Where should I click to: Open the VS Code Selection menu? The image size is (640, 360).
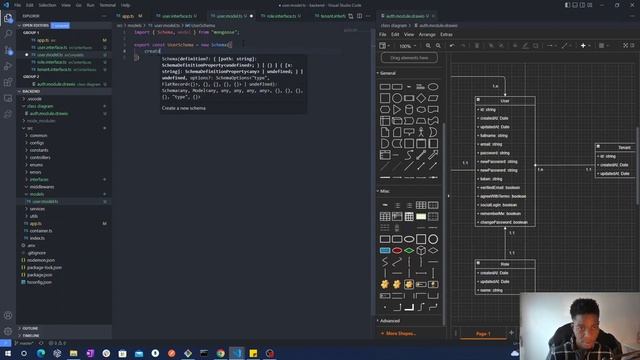click(47, 5)
